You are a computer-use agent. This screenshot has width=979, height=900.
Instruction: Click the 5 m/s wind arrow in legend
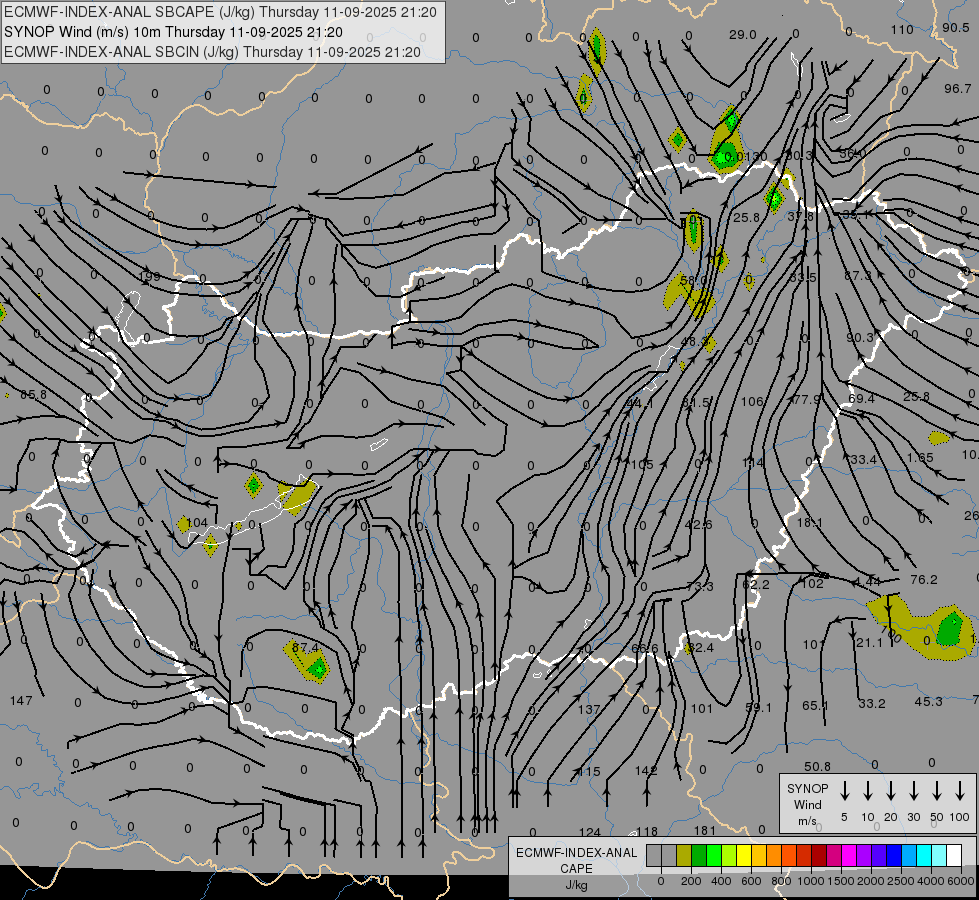pyautogui.click(x=844, y=791)
